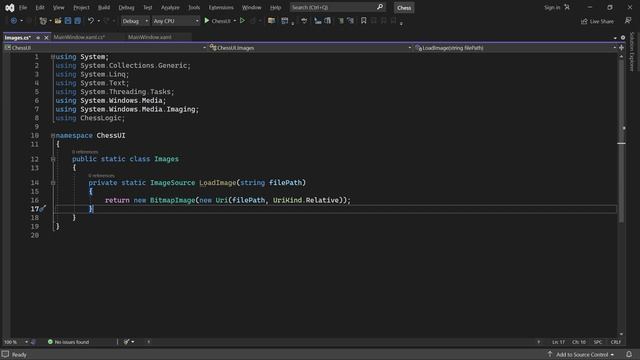Open the Extensions menu
The image size is (640, 360).
pos(221,7)
